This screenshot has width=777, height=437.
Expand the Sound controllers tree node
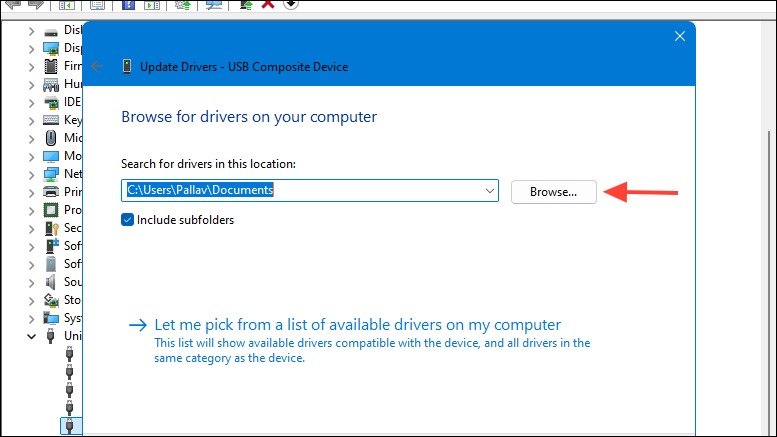click(31, 283)
